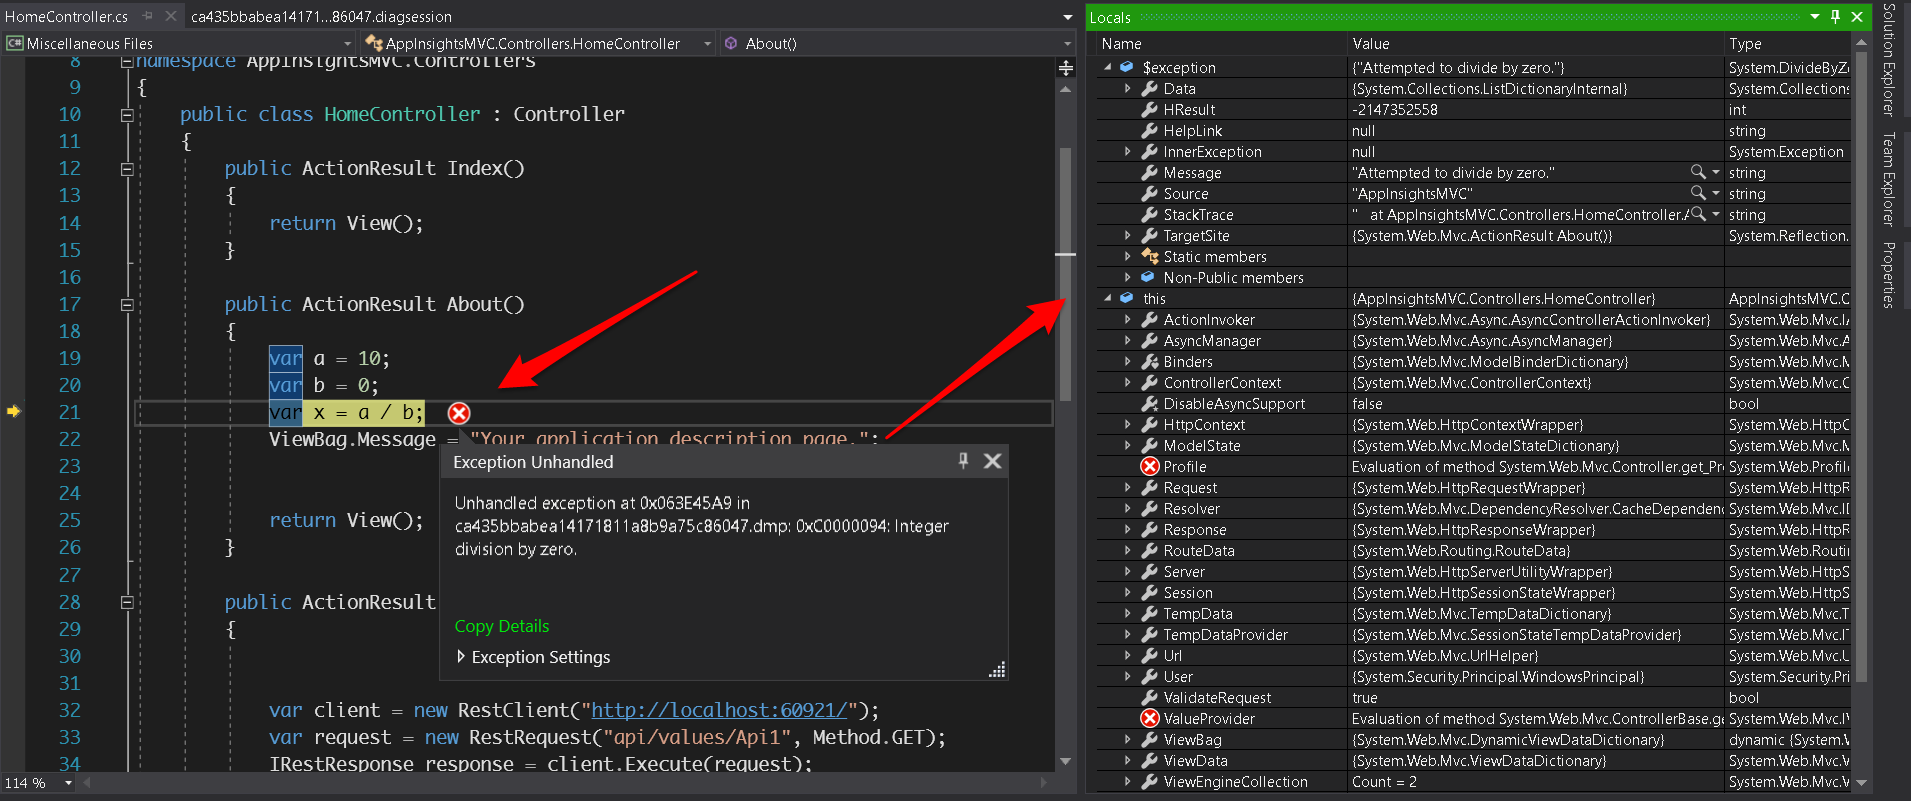This screenshot has width=1911, height=801.
Task: Expand the ActionInvoker row
Action: point(1128,319)
